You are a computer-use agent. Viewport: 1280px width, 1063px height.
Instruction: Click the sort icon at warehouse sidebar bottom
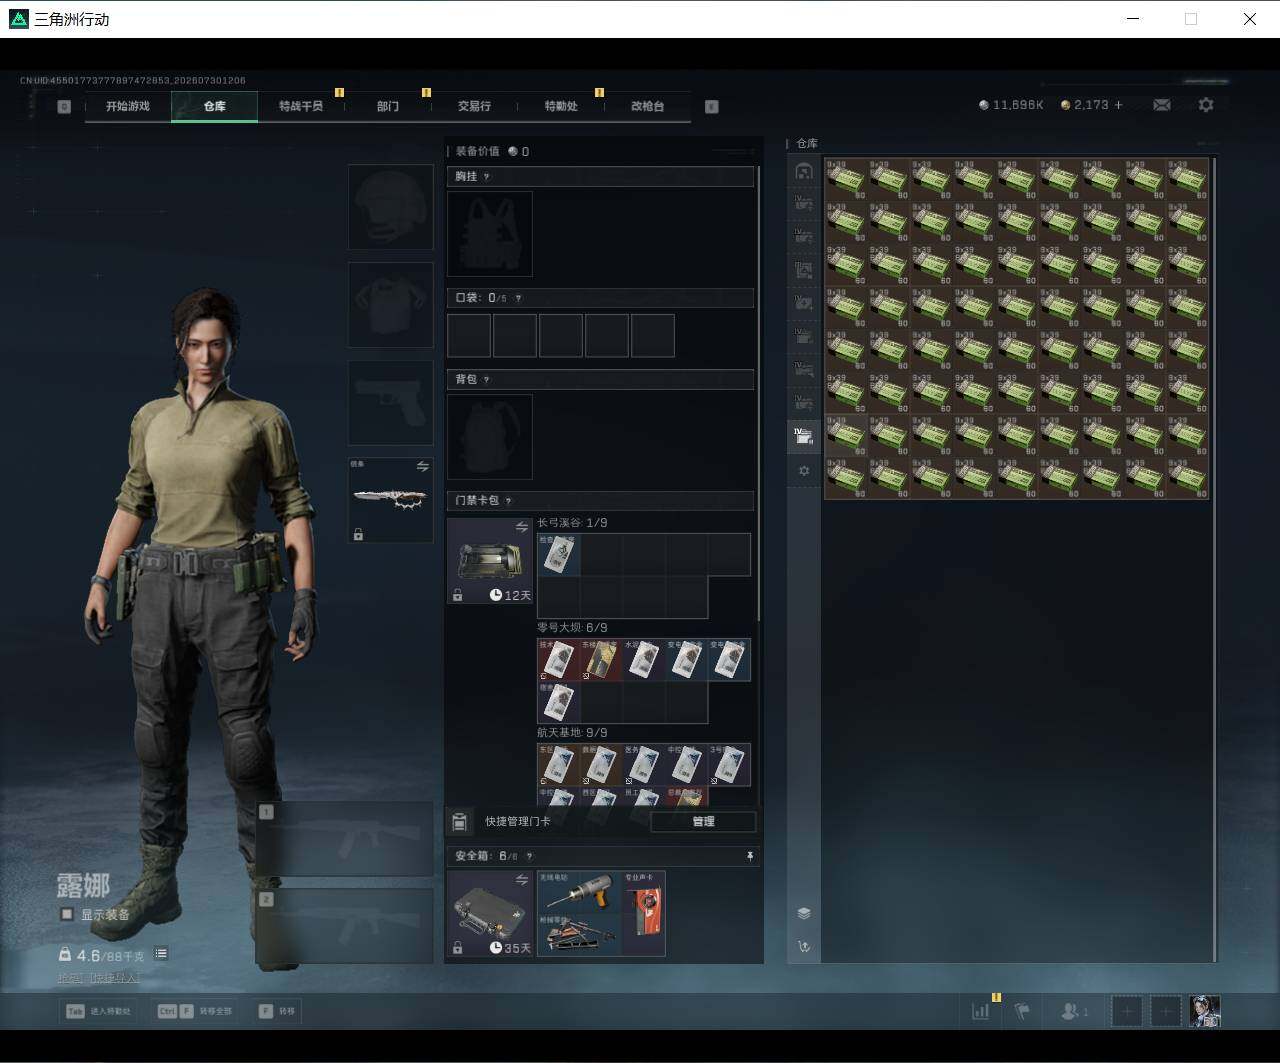(x=804, y=946)
